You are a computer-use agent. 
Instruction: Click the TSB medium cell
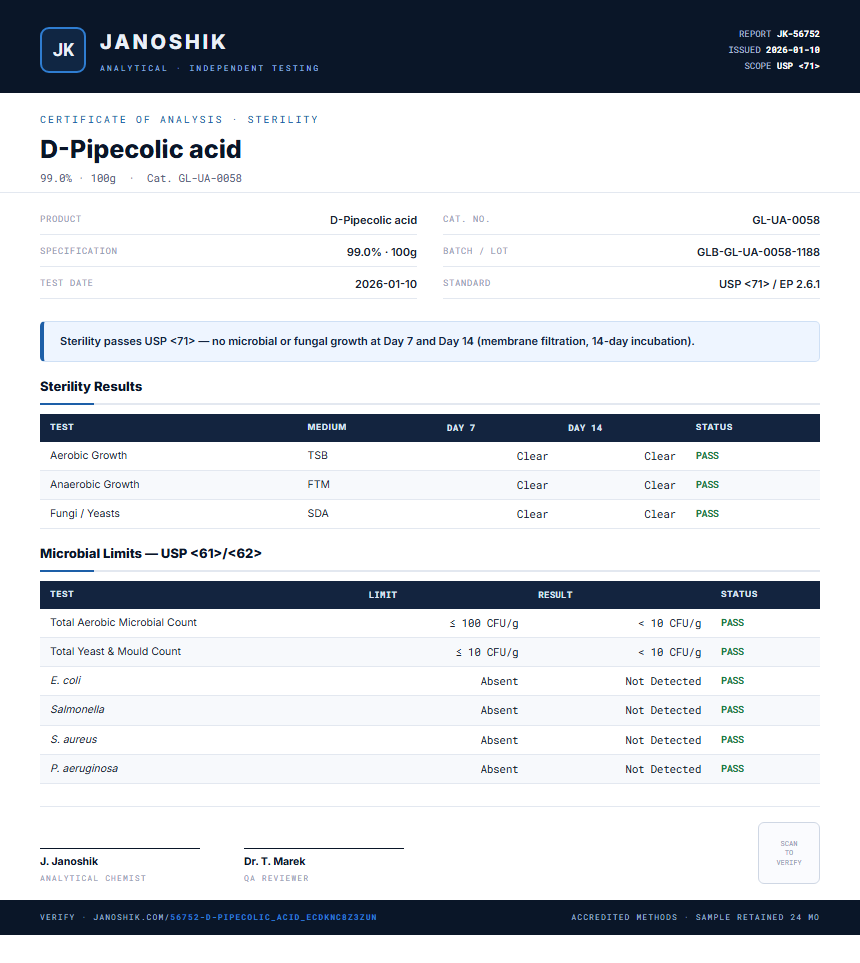[318, 455]
